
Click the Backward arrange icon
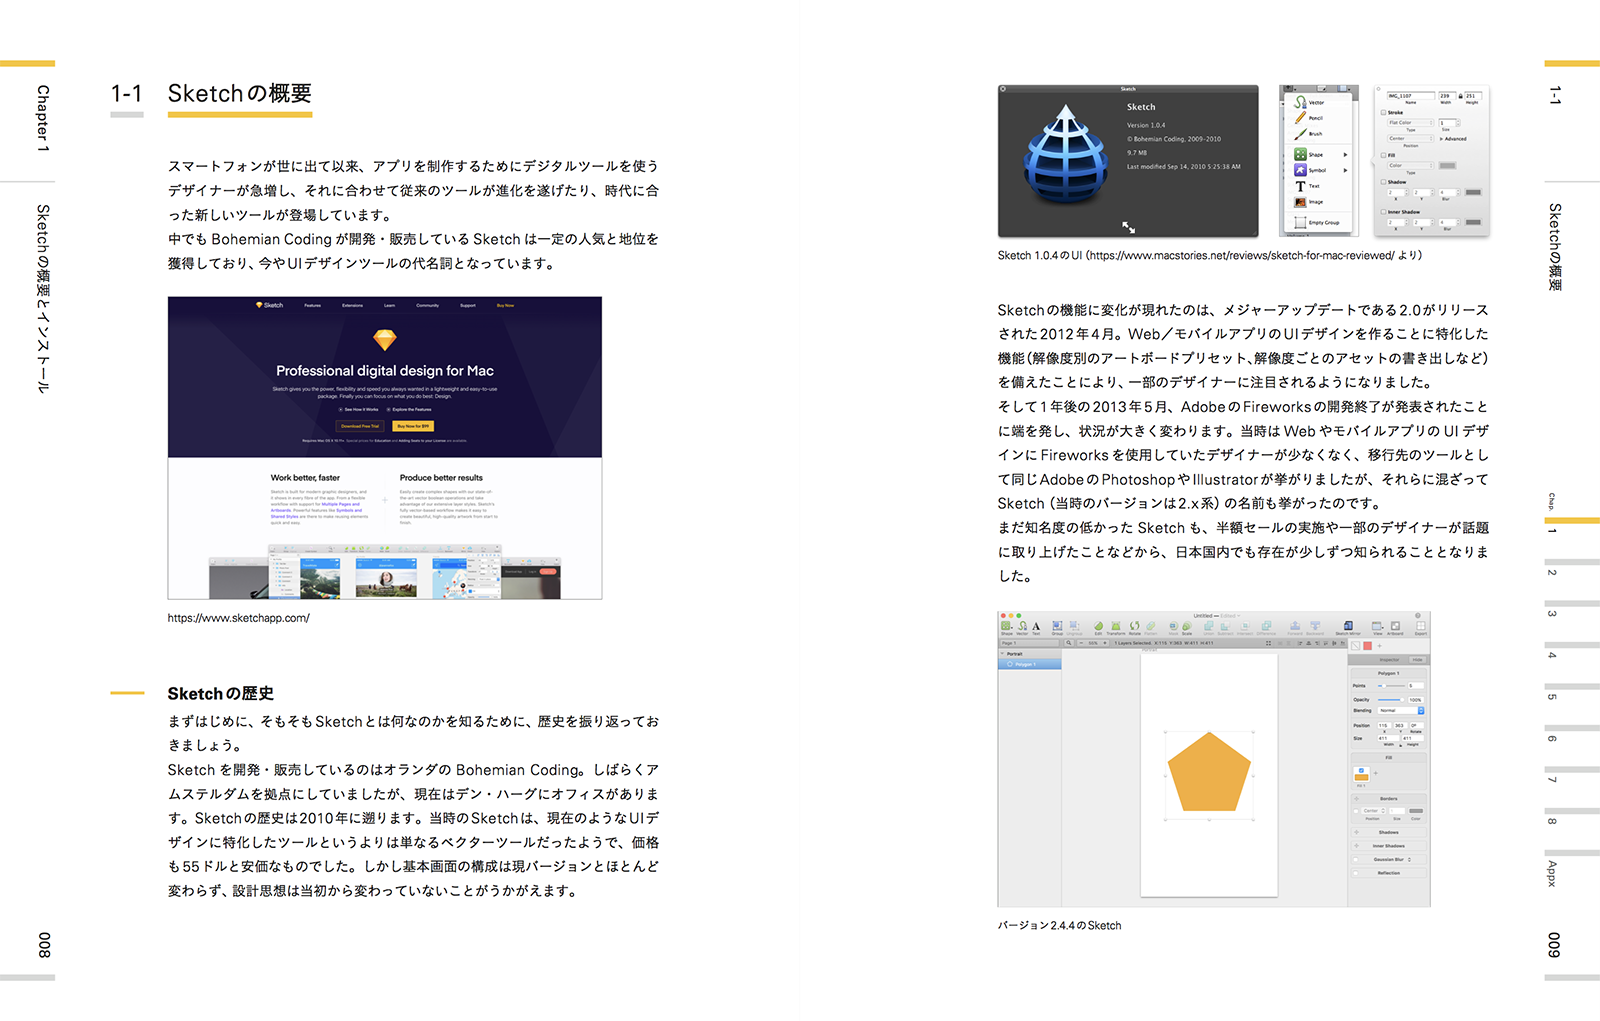pos(1315,626)
